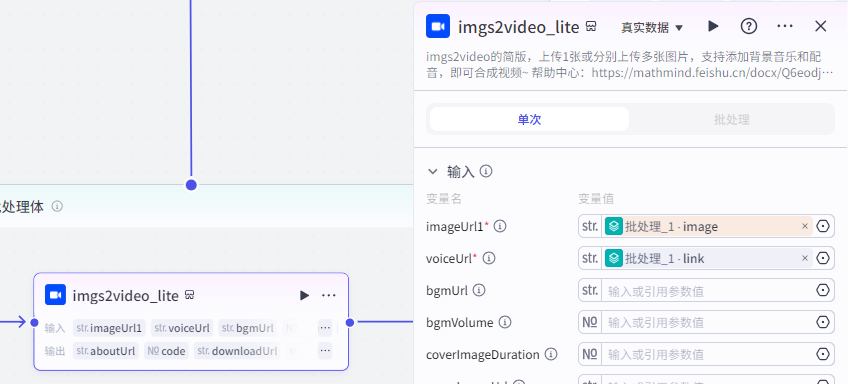Click the code output chip on node
Image resolution: width=848 pixels, height=384 pixels.
pyautogui.click(x=167, y=351)
